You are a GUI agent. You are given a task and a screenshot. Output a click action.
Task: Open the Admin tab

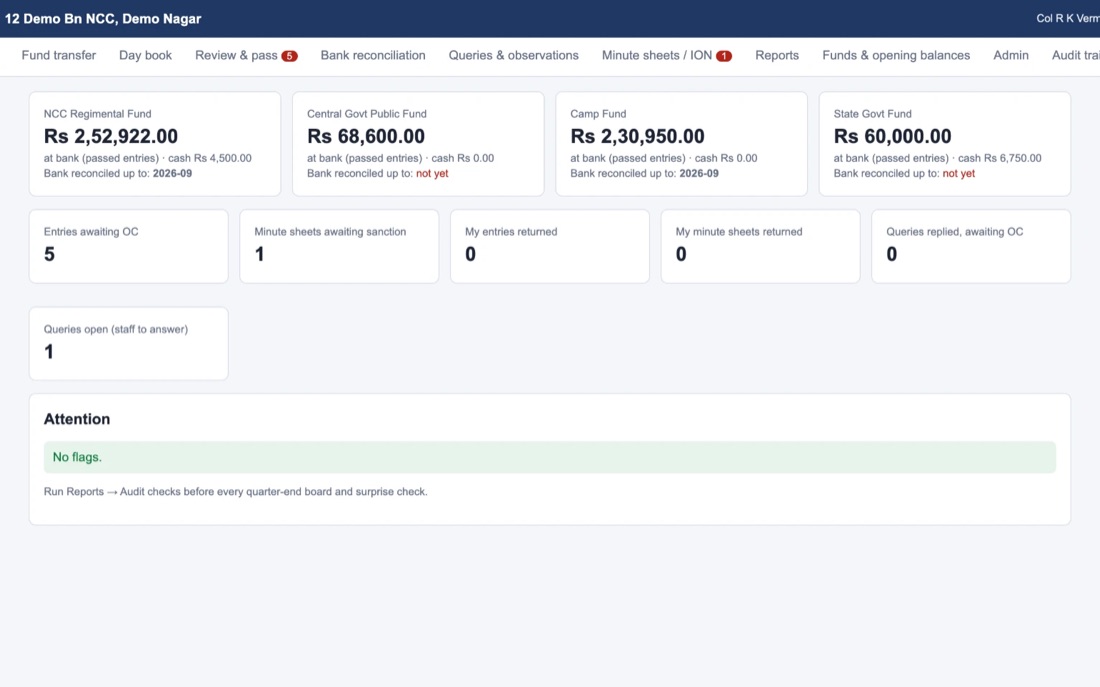pos(1011,55)
